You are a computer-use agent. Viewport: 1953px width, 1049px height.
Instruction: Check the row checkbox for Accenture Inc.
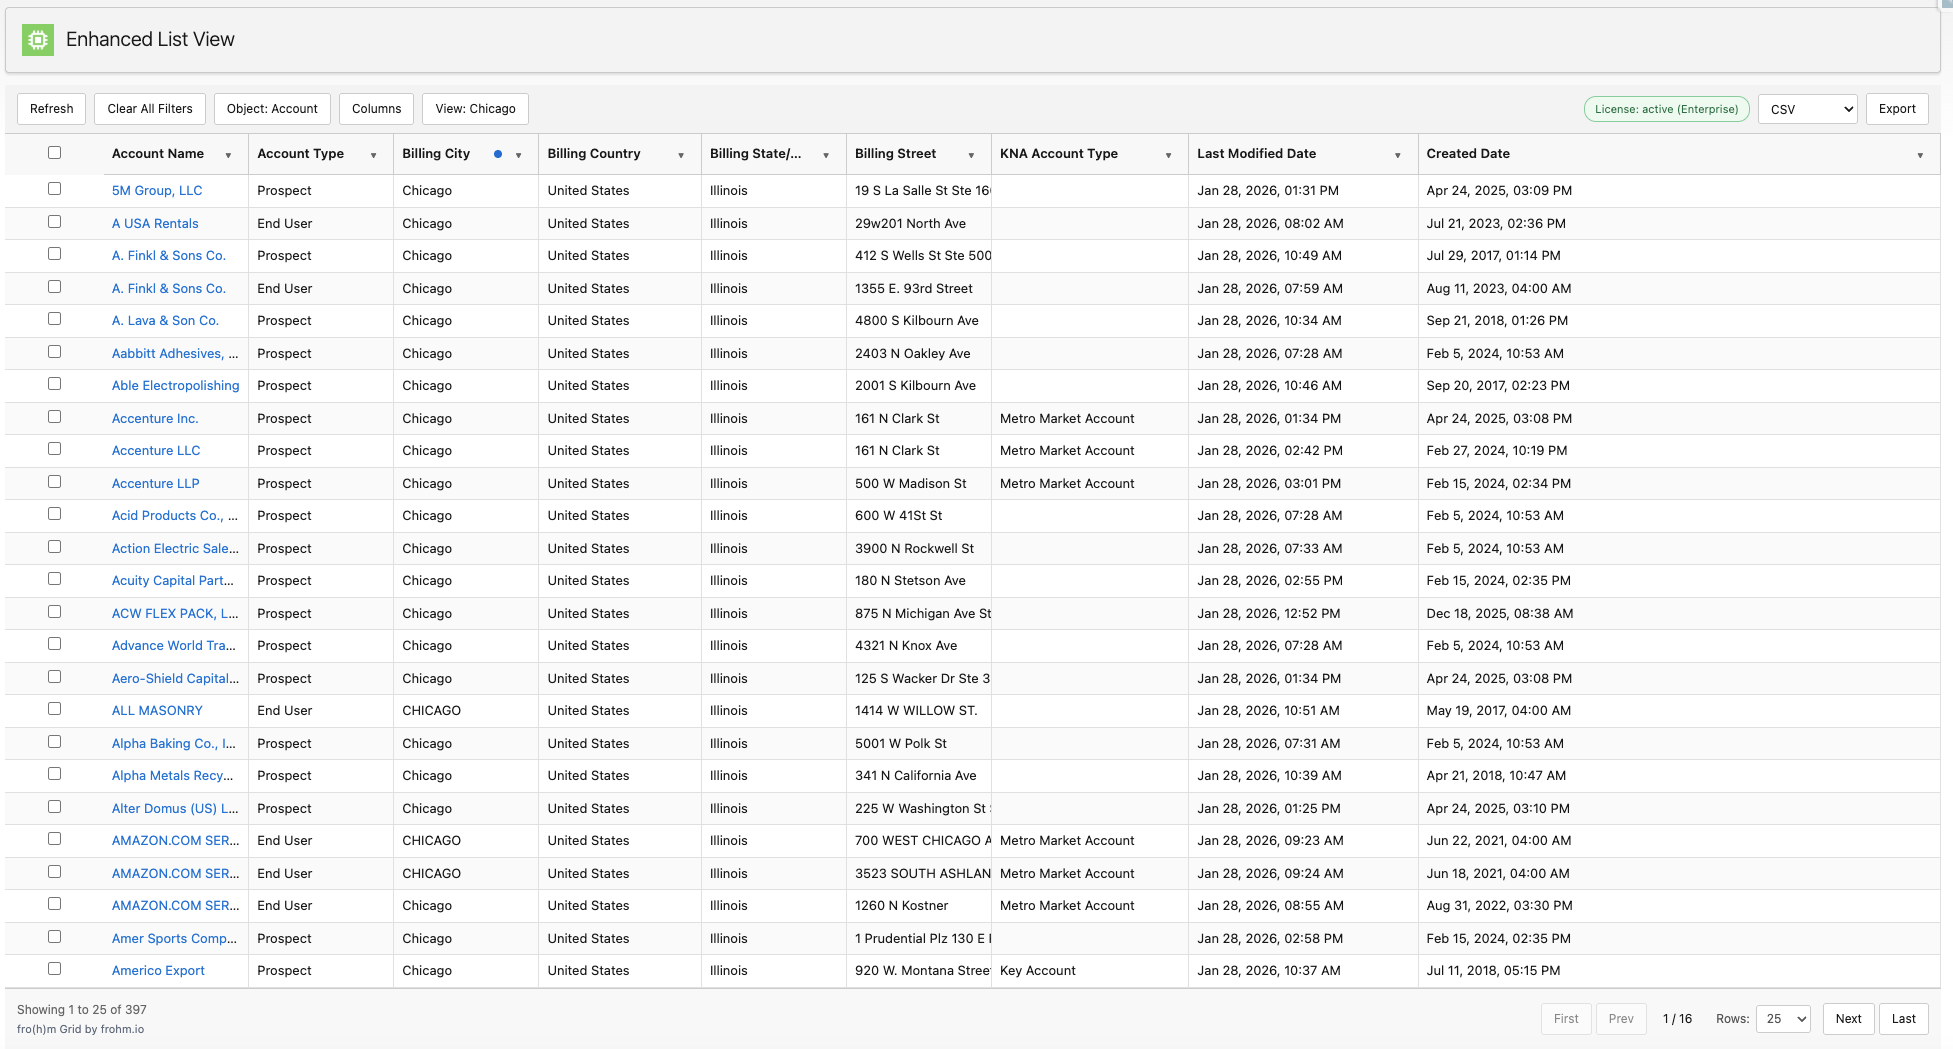coord(55,417)
